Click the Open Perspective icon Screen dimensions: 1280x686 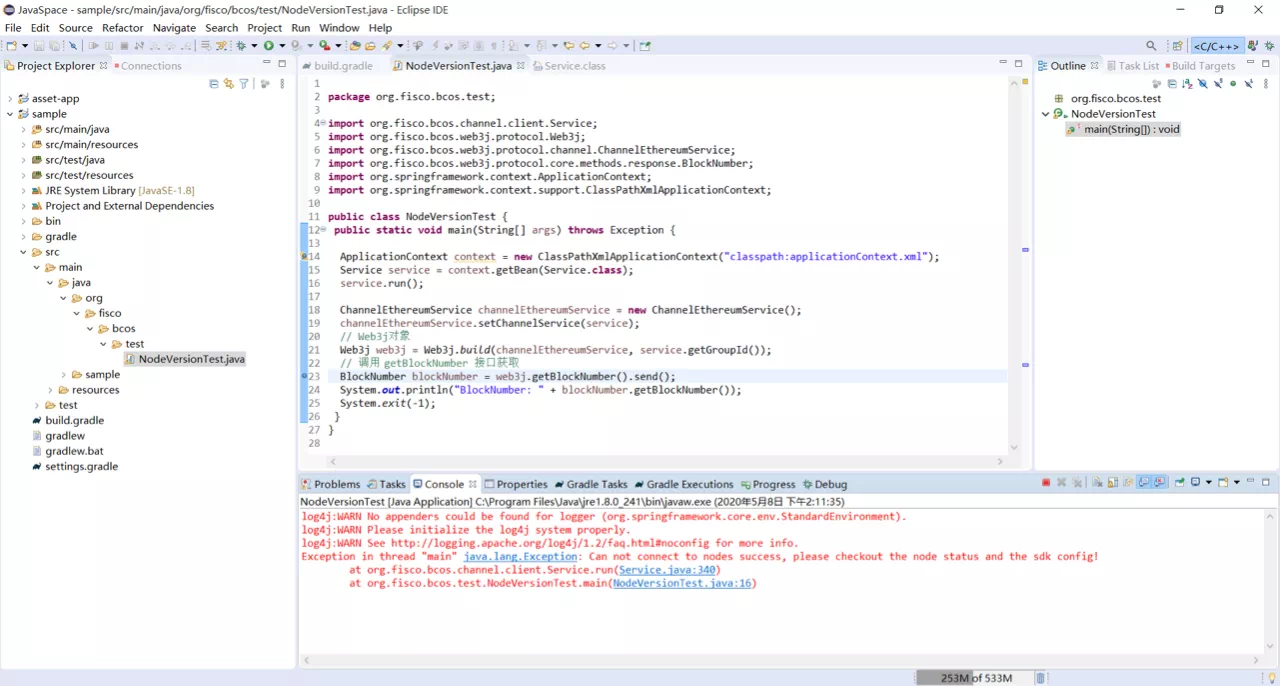tap(1178, 46)
